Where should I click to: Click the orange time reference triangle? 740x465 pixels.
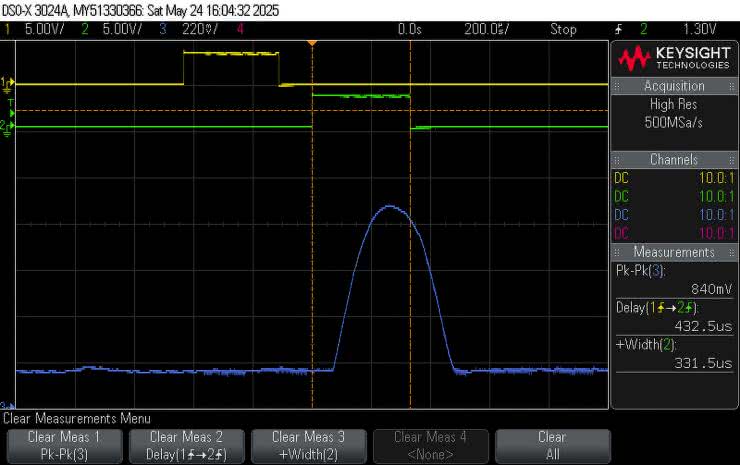click(313, 42)
